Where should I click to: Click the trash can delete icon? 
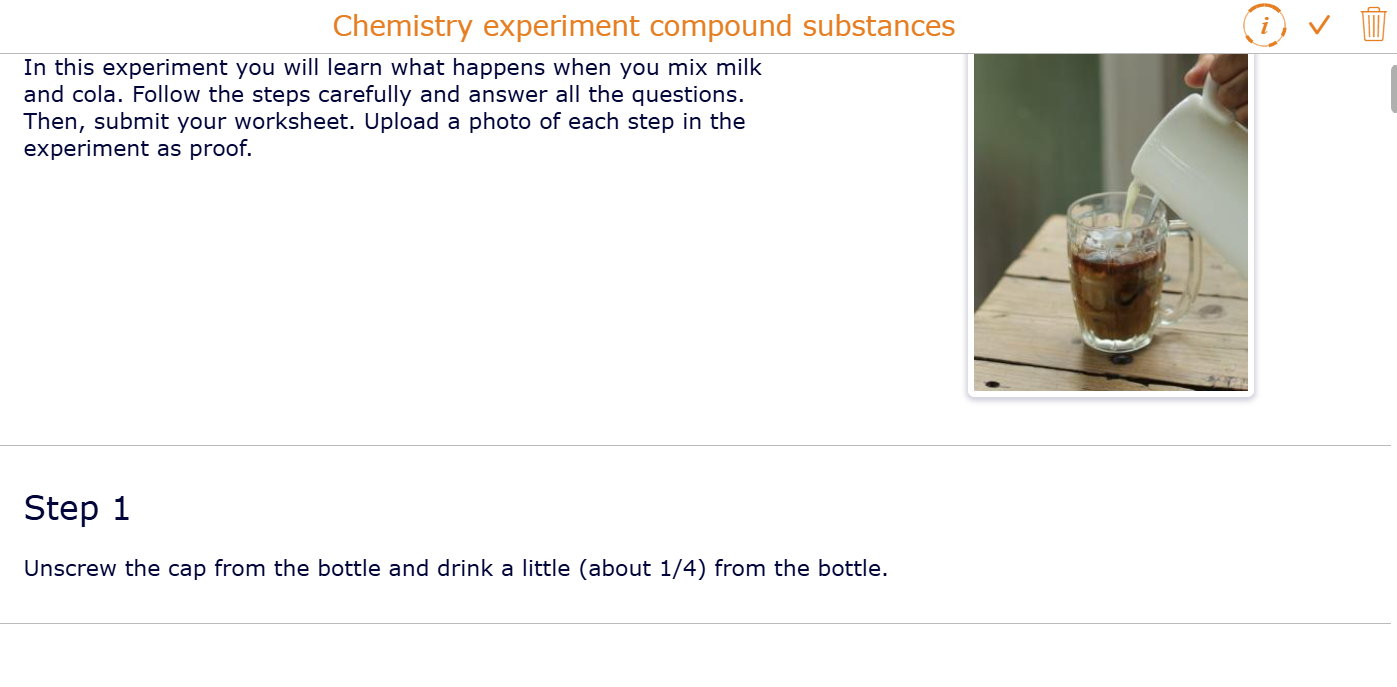1373,25
